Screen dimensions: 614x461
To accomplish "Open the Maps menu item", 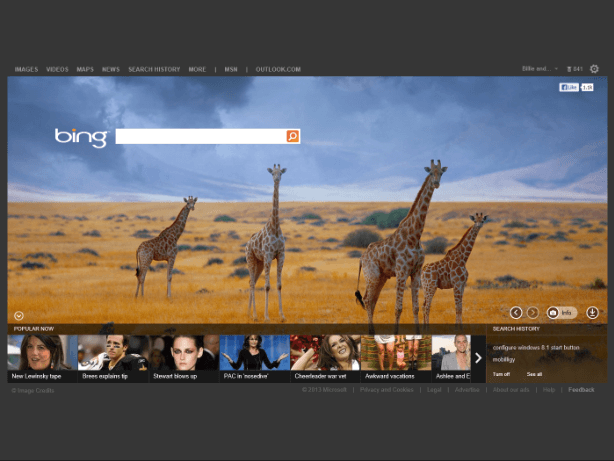I will coord(85,69).
